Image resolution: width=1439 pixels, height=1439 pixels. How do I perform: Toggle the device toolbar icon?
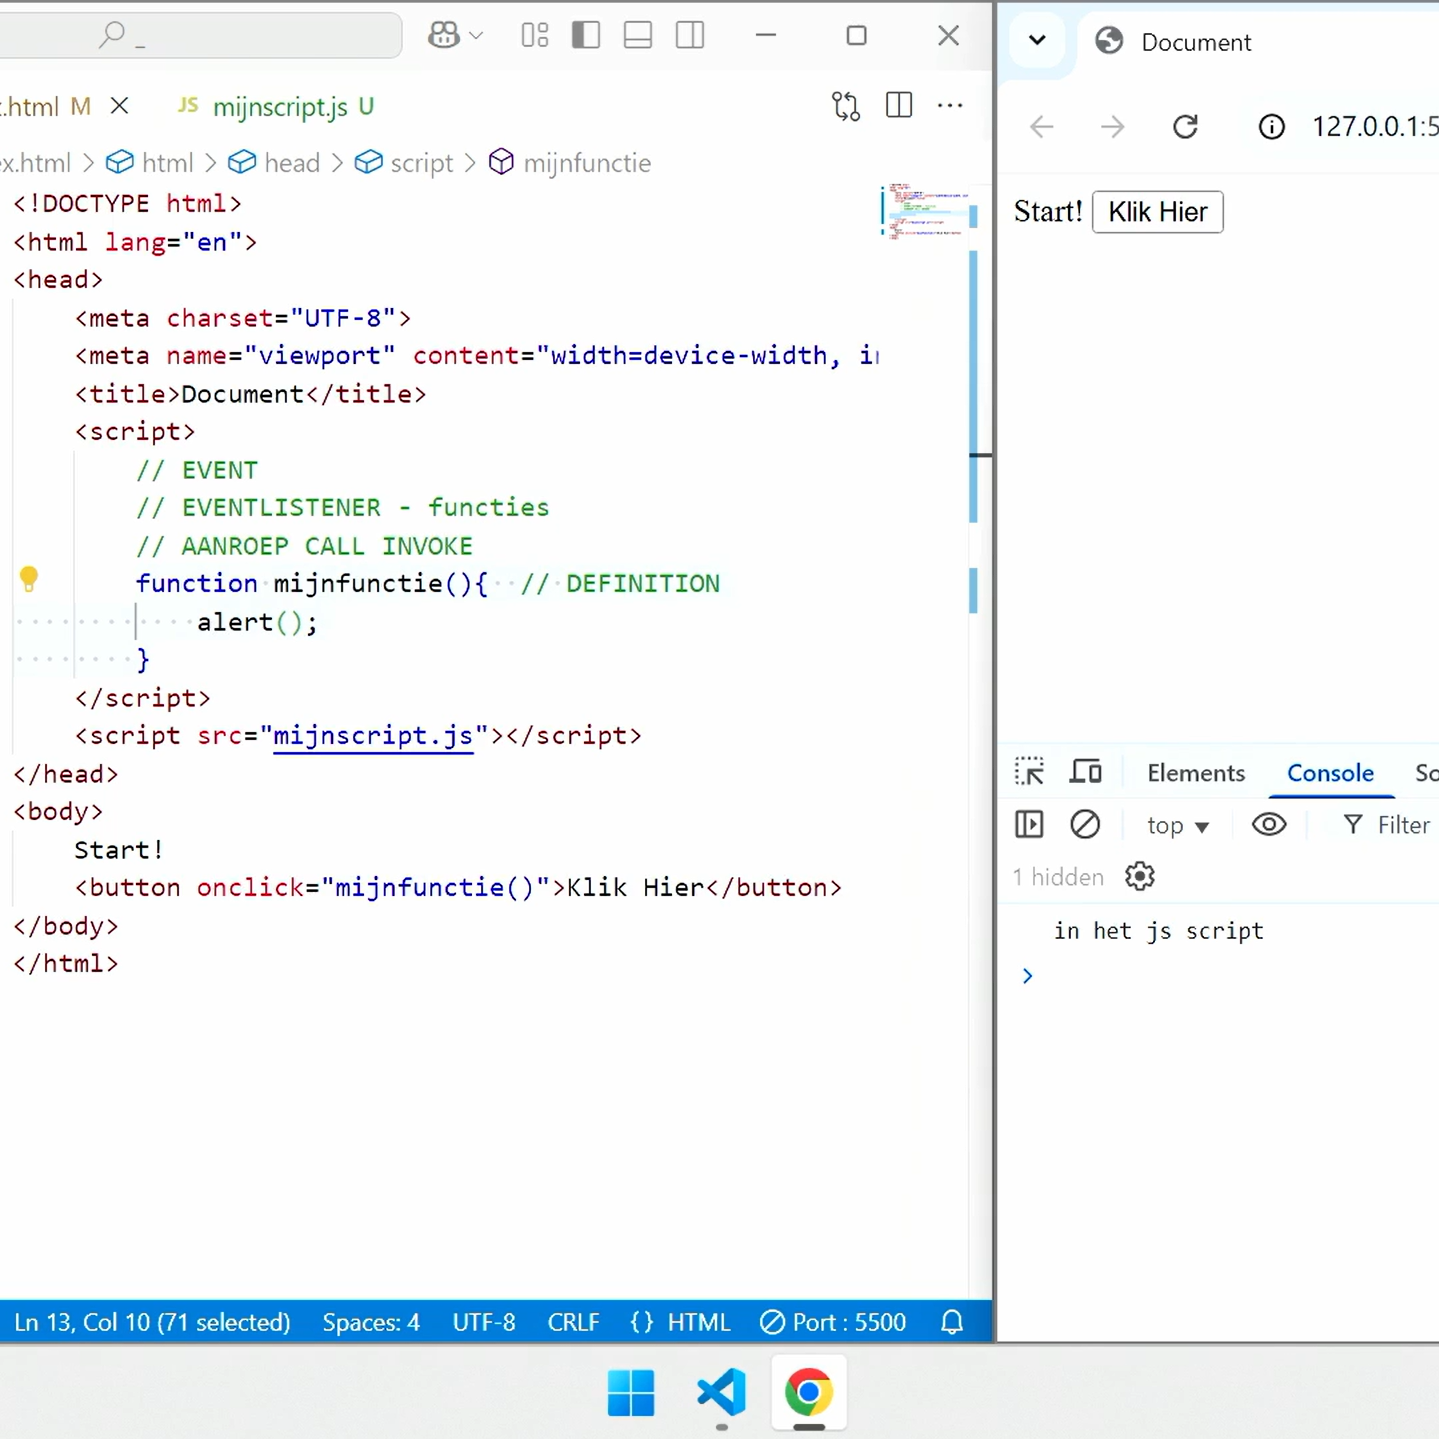coord(1086,772)
